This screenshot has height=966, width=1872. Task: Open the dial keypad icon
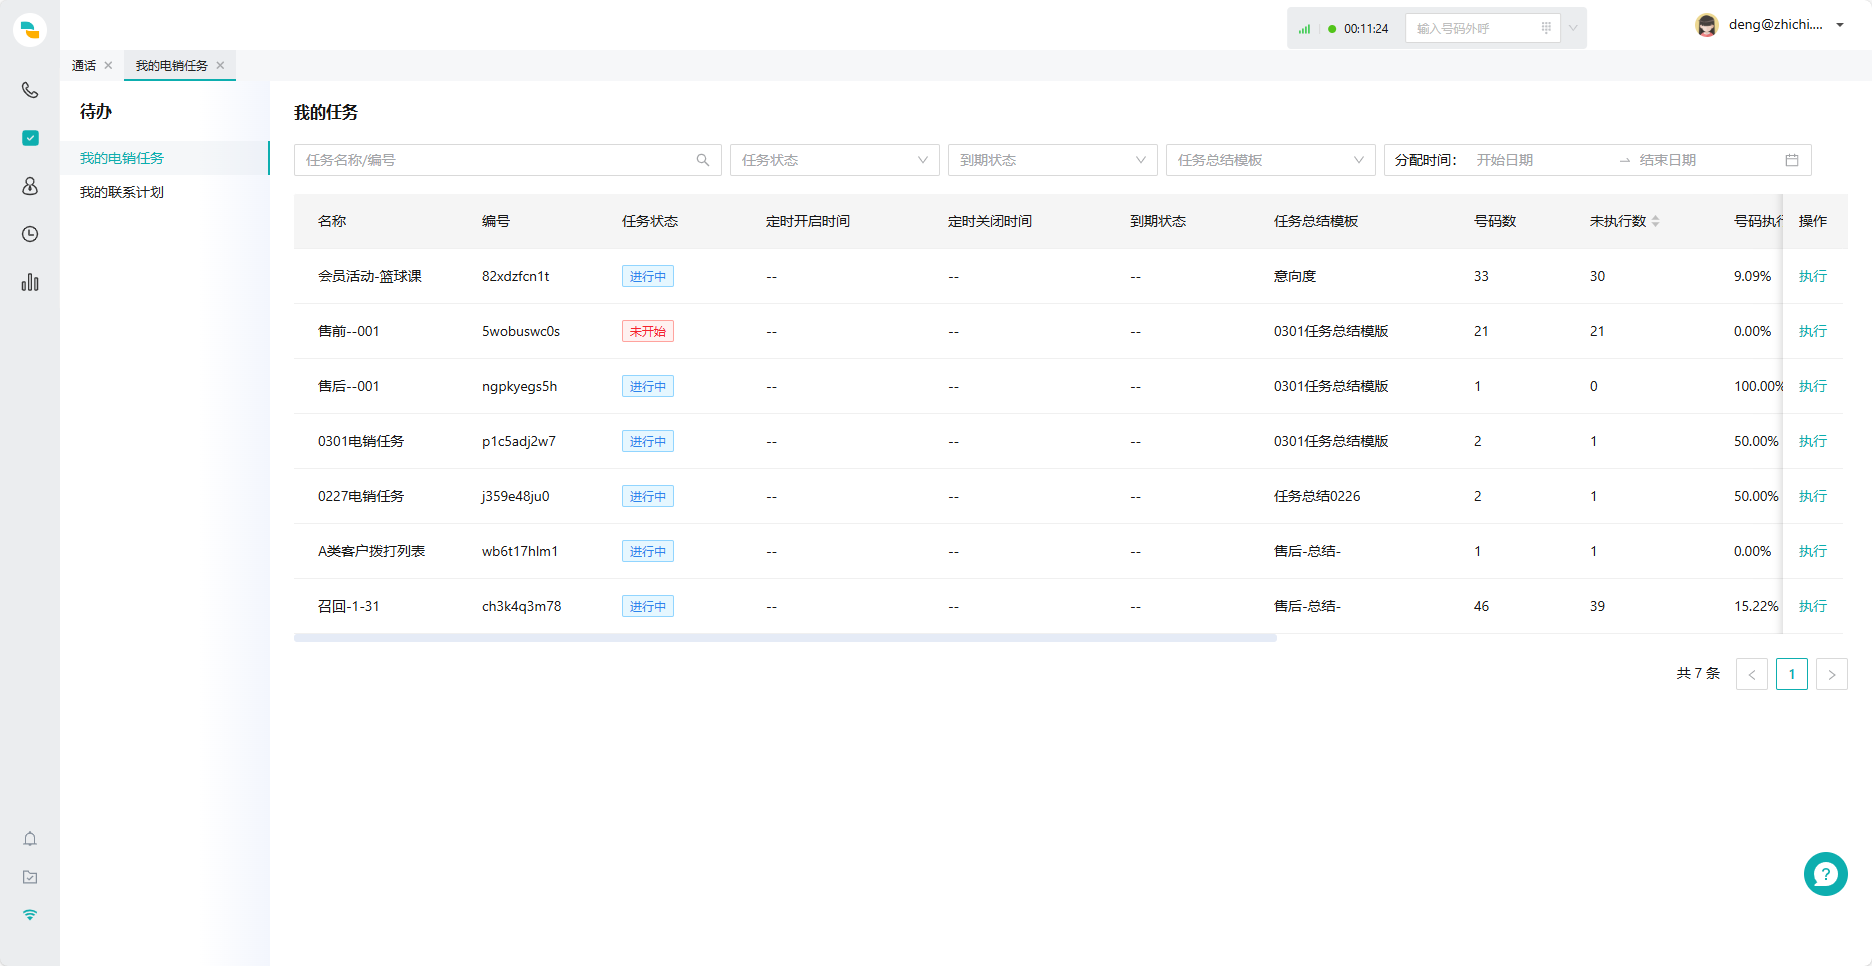1546,28
